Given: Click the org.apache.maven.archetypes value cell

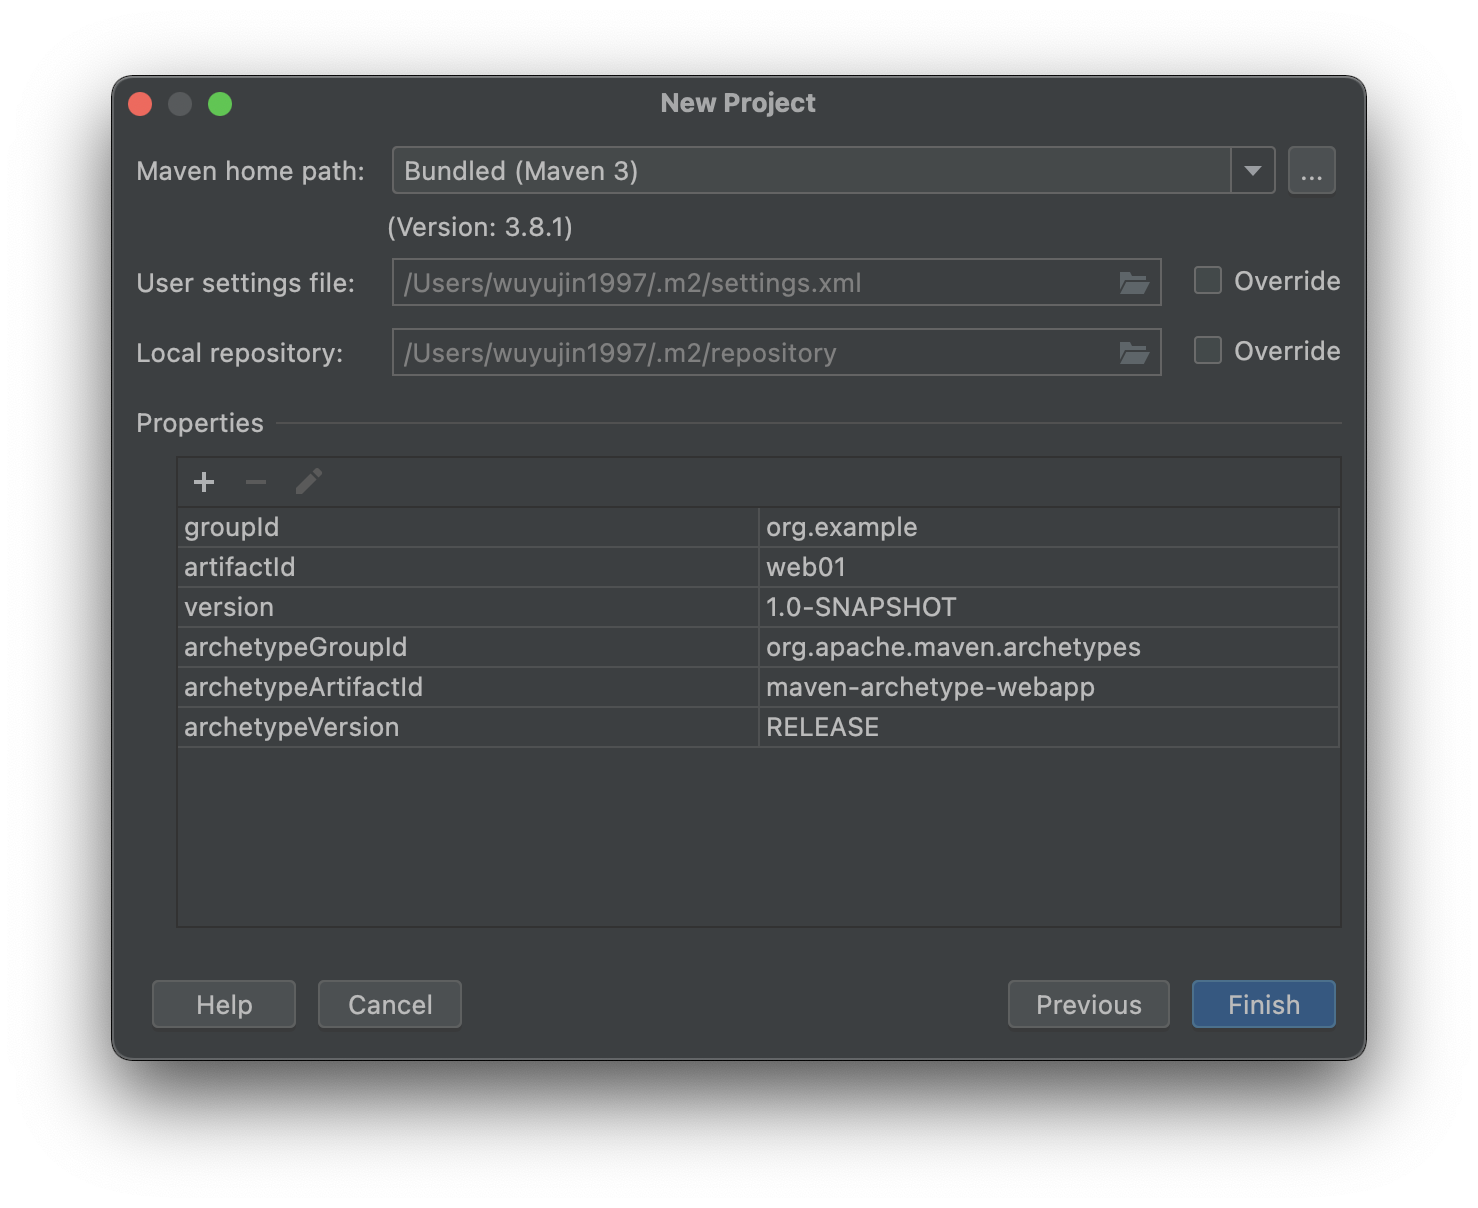Looking at the screenshot, I should pyautogui.click(x=1049, y=647).
